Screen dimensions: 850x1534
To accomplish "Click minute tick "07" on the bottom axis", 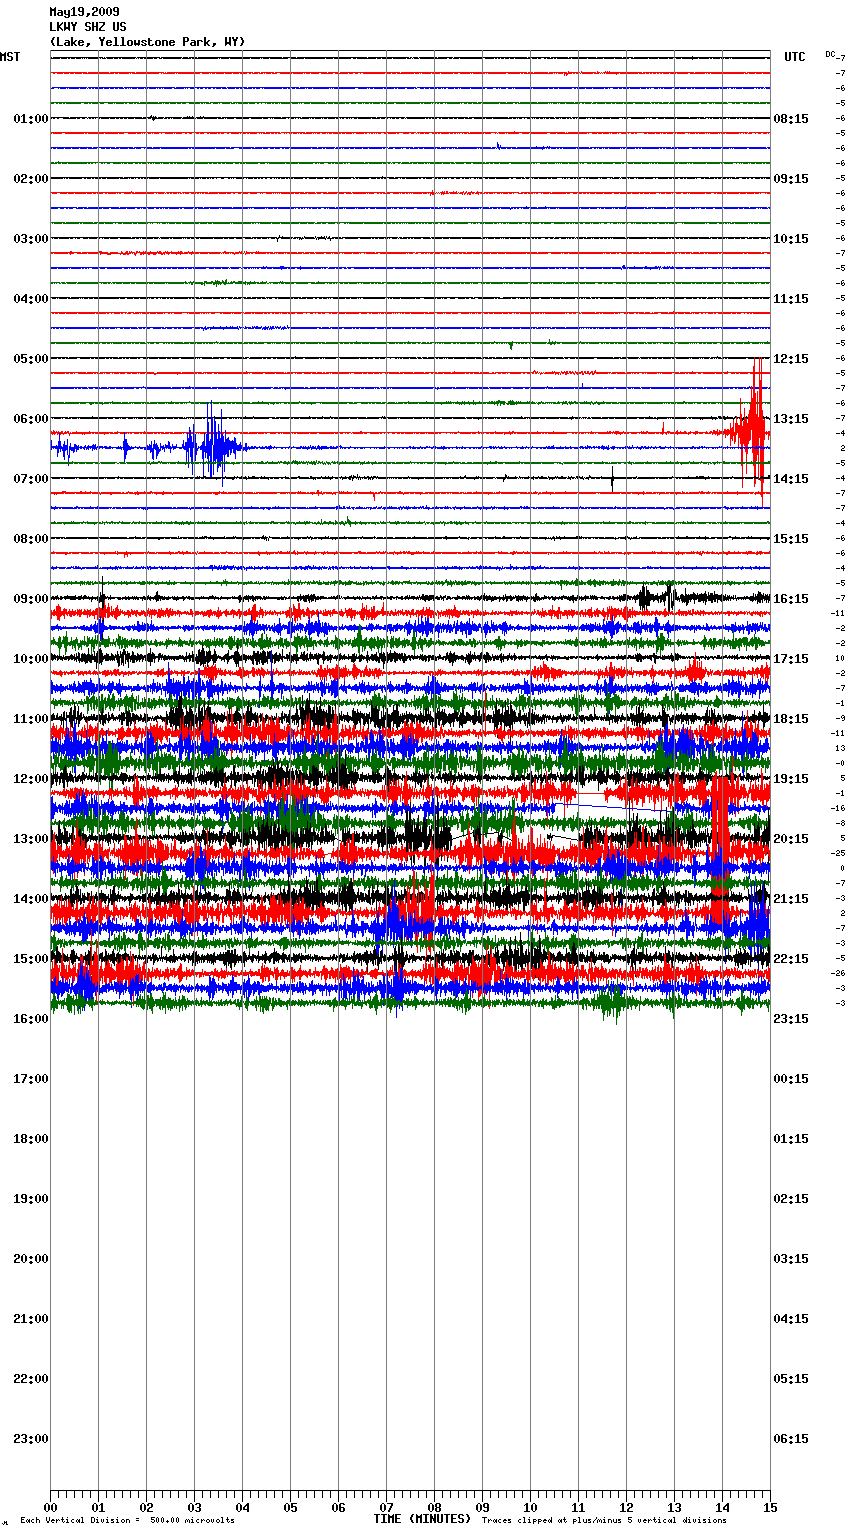I will tap(386, 1507).
